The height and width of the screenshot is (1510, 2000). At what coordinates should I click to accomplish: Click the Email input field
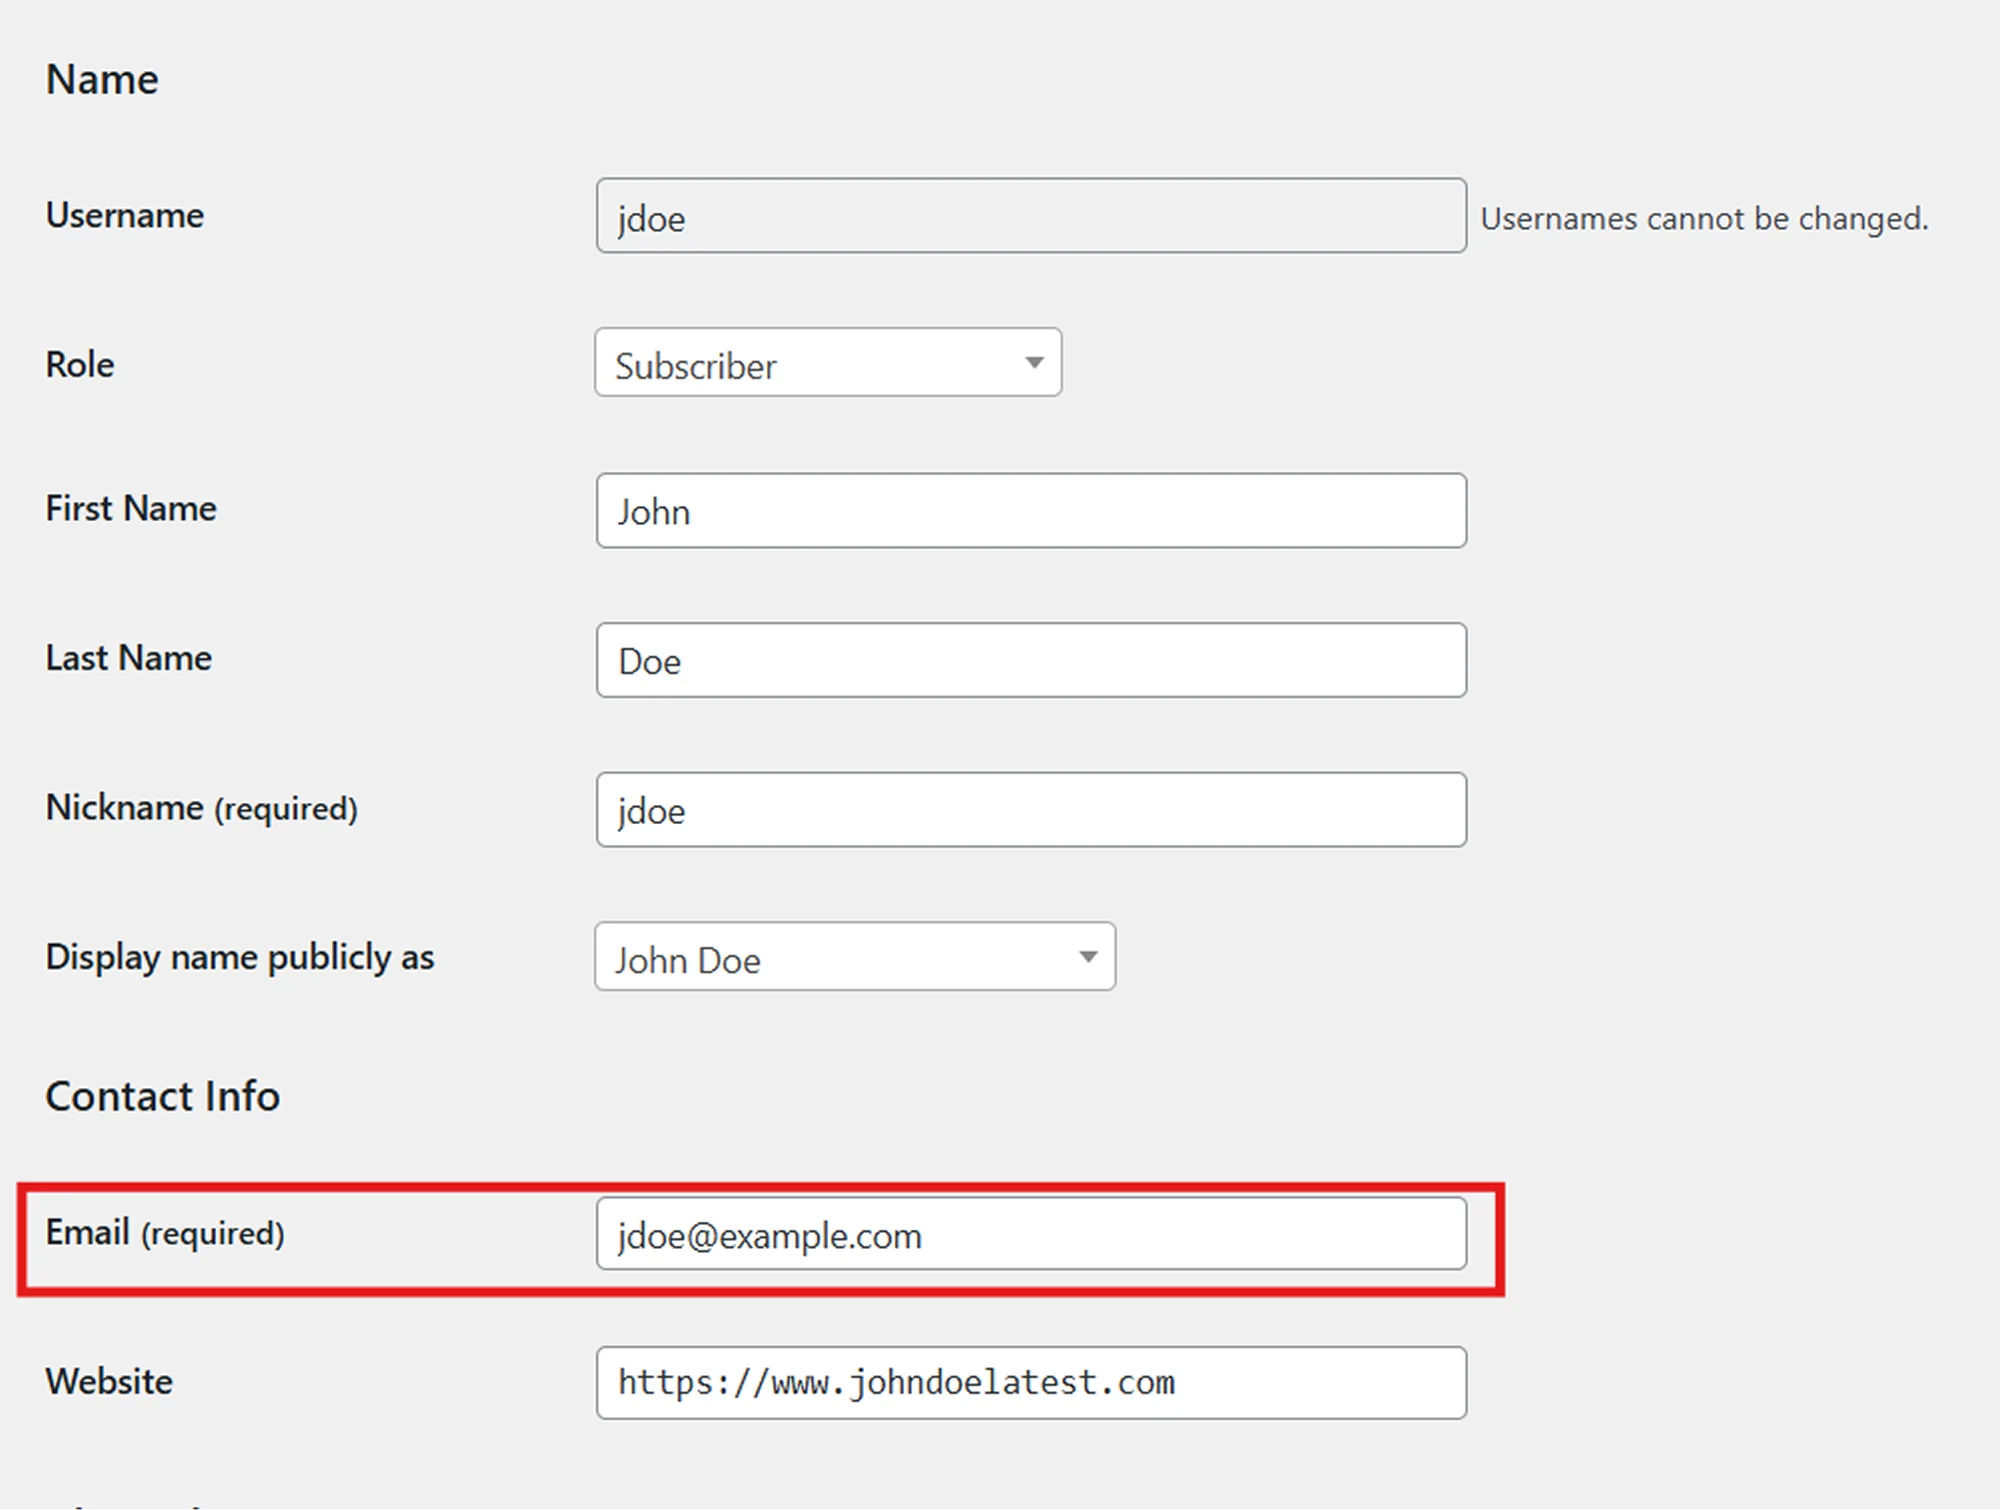pyautogui.click(x=1030, y=1234)
